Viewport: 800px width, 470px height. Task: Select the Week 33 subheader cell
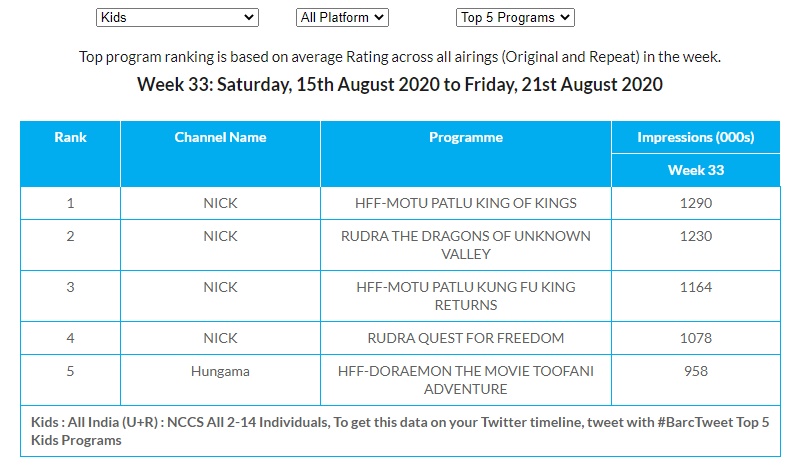pyautogui.click(x=696, y=170)
